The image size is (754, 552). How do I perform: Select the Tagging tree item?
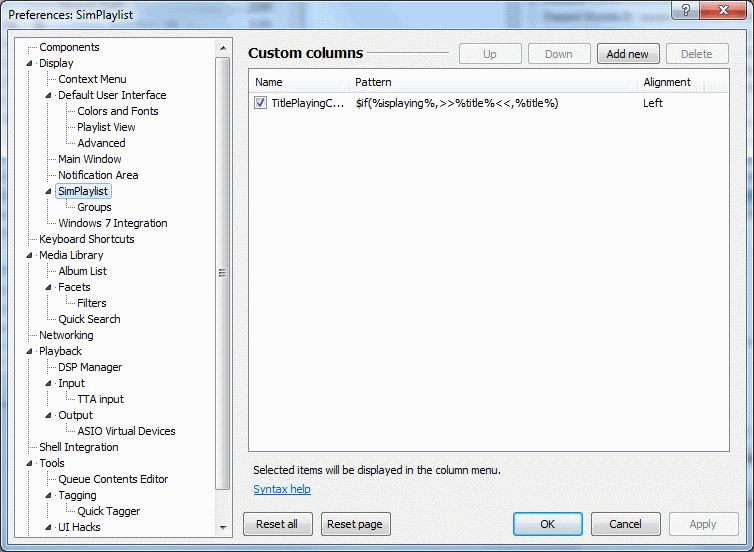(x=77, y=495)
